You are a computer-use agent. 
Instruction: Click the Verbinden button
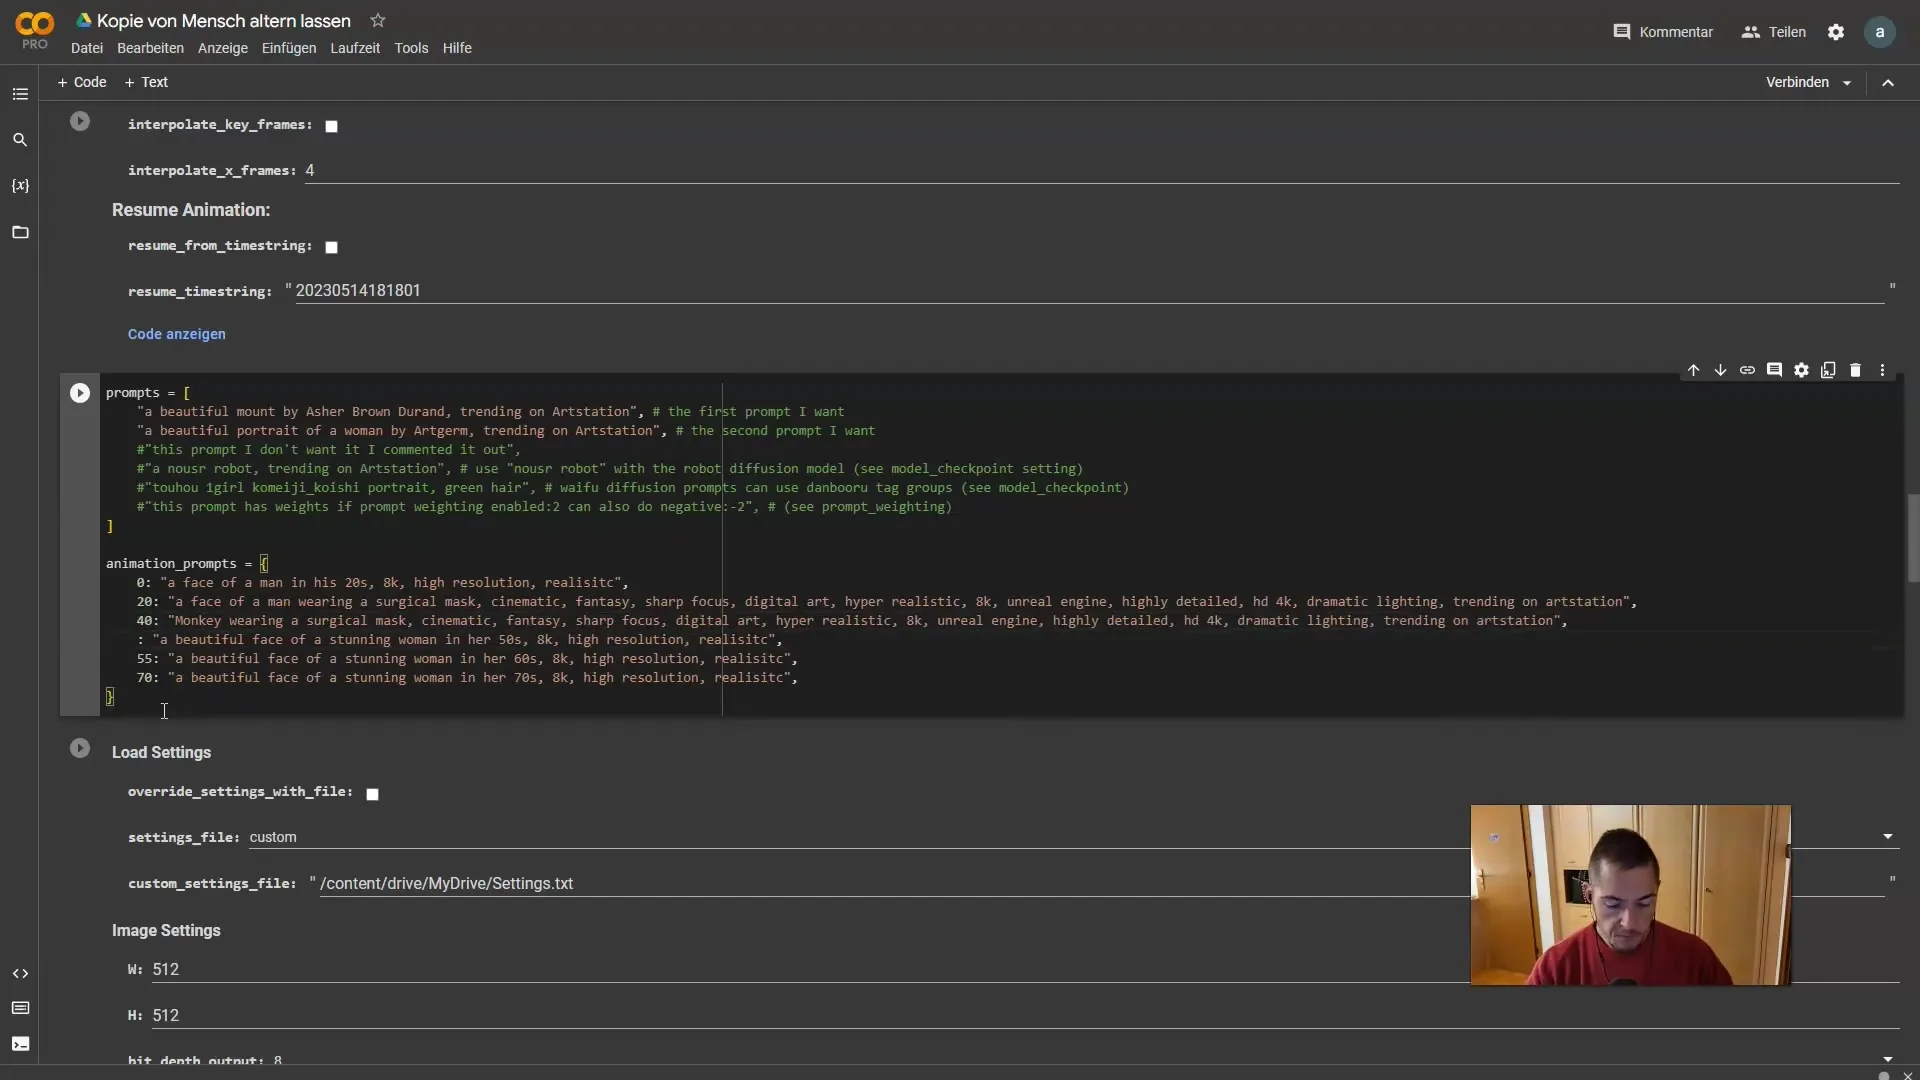click(1797, 82)
